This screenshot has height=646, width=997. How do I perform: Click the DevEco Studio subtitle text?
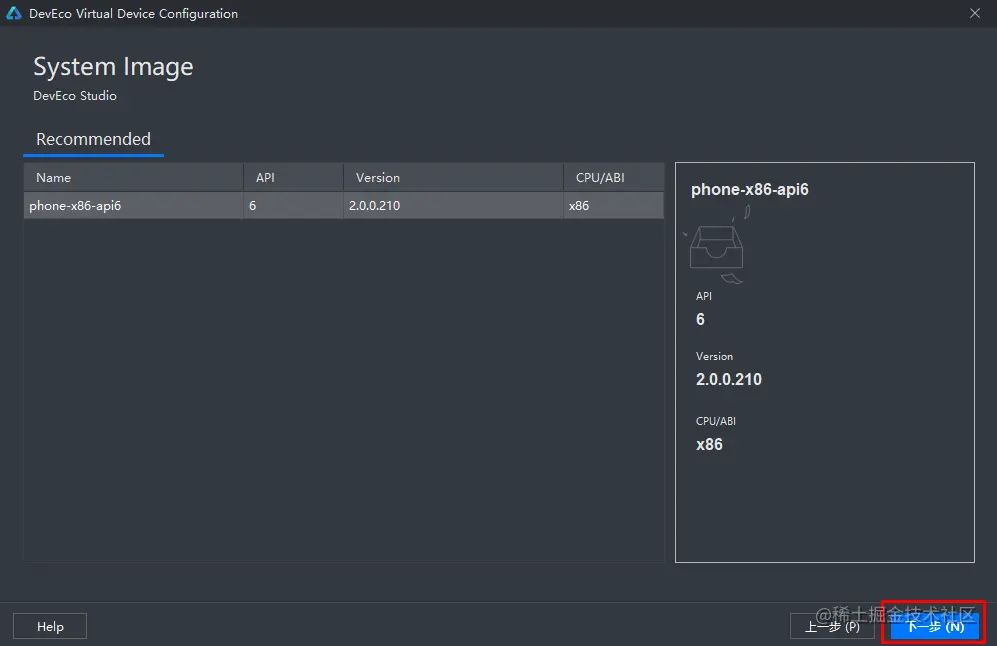coord(75,96)
